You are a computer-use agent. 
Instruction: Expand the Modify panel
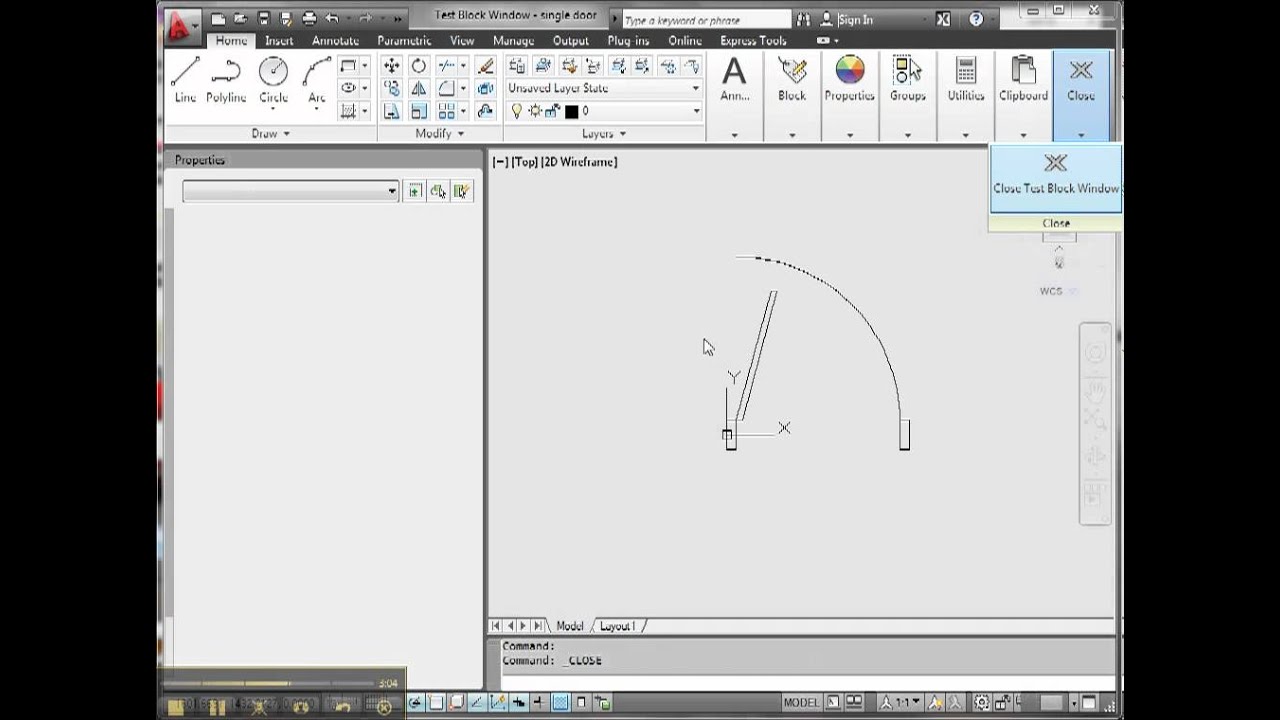pos(440,133)
